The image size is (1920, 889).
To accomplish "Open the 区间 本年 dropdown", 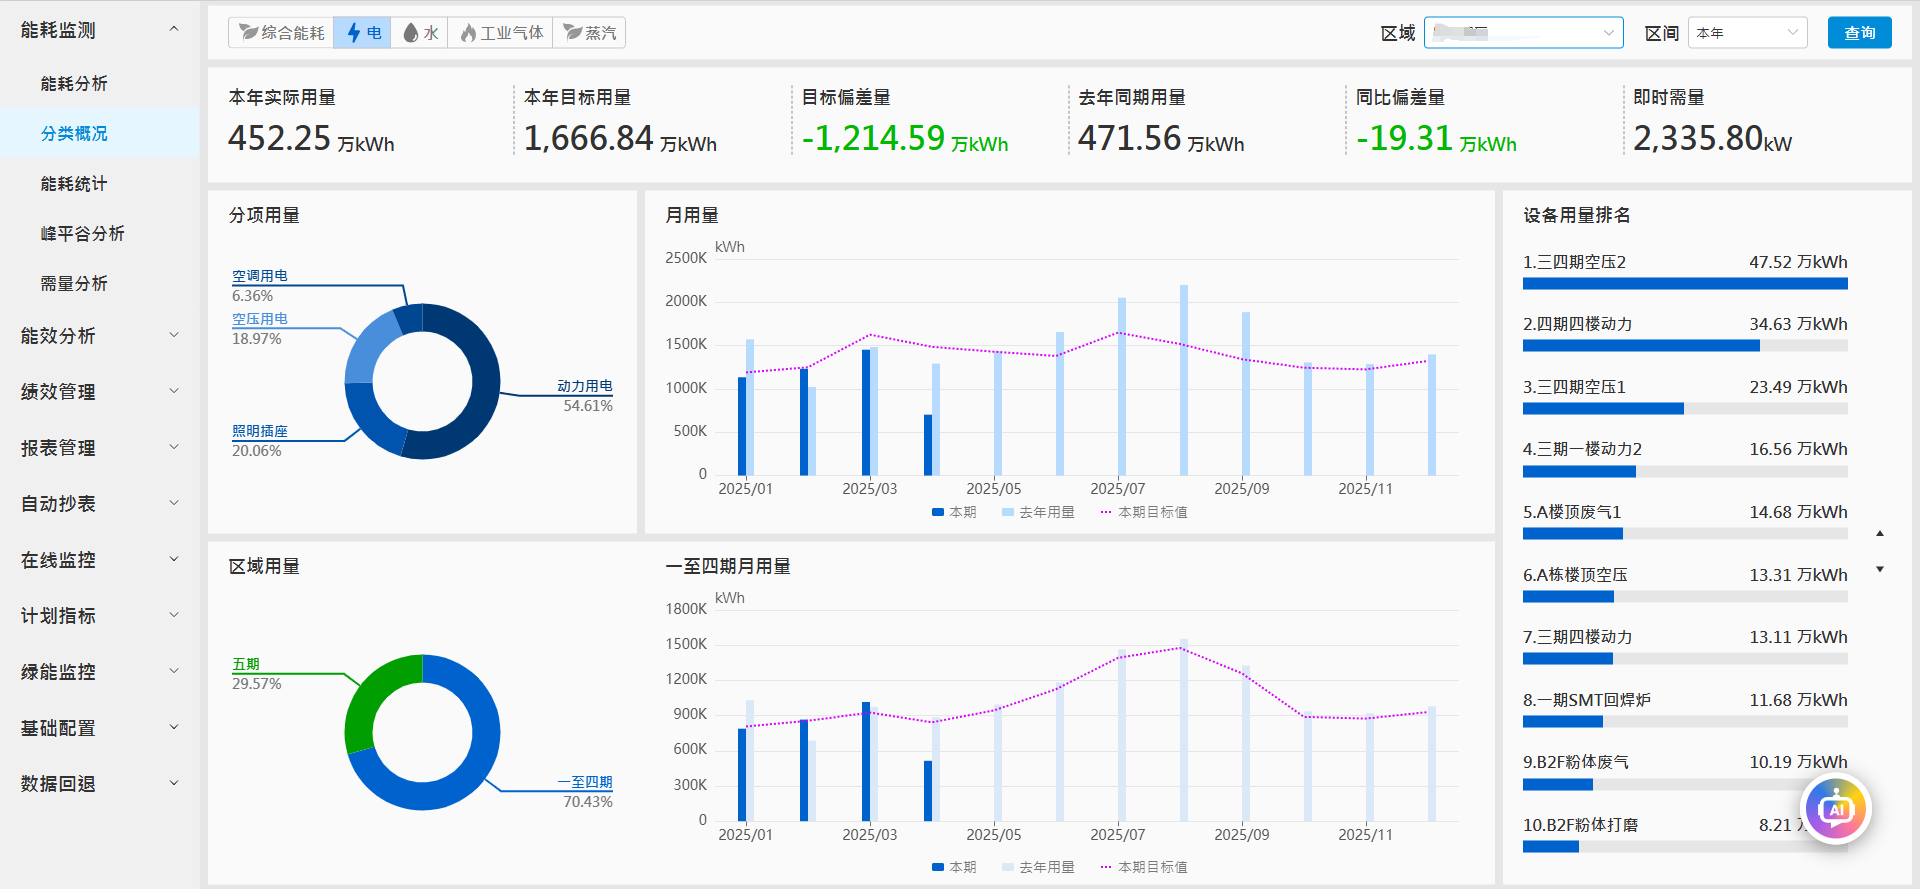I will (1747, 33).
